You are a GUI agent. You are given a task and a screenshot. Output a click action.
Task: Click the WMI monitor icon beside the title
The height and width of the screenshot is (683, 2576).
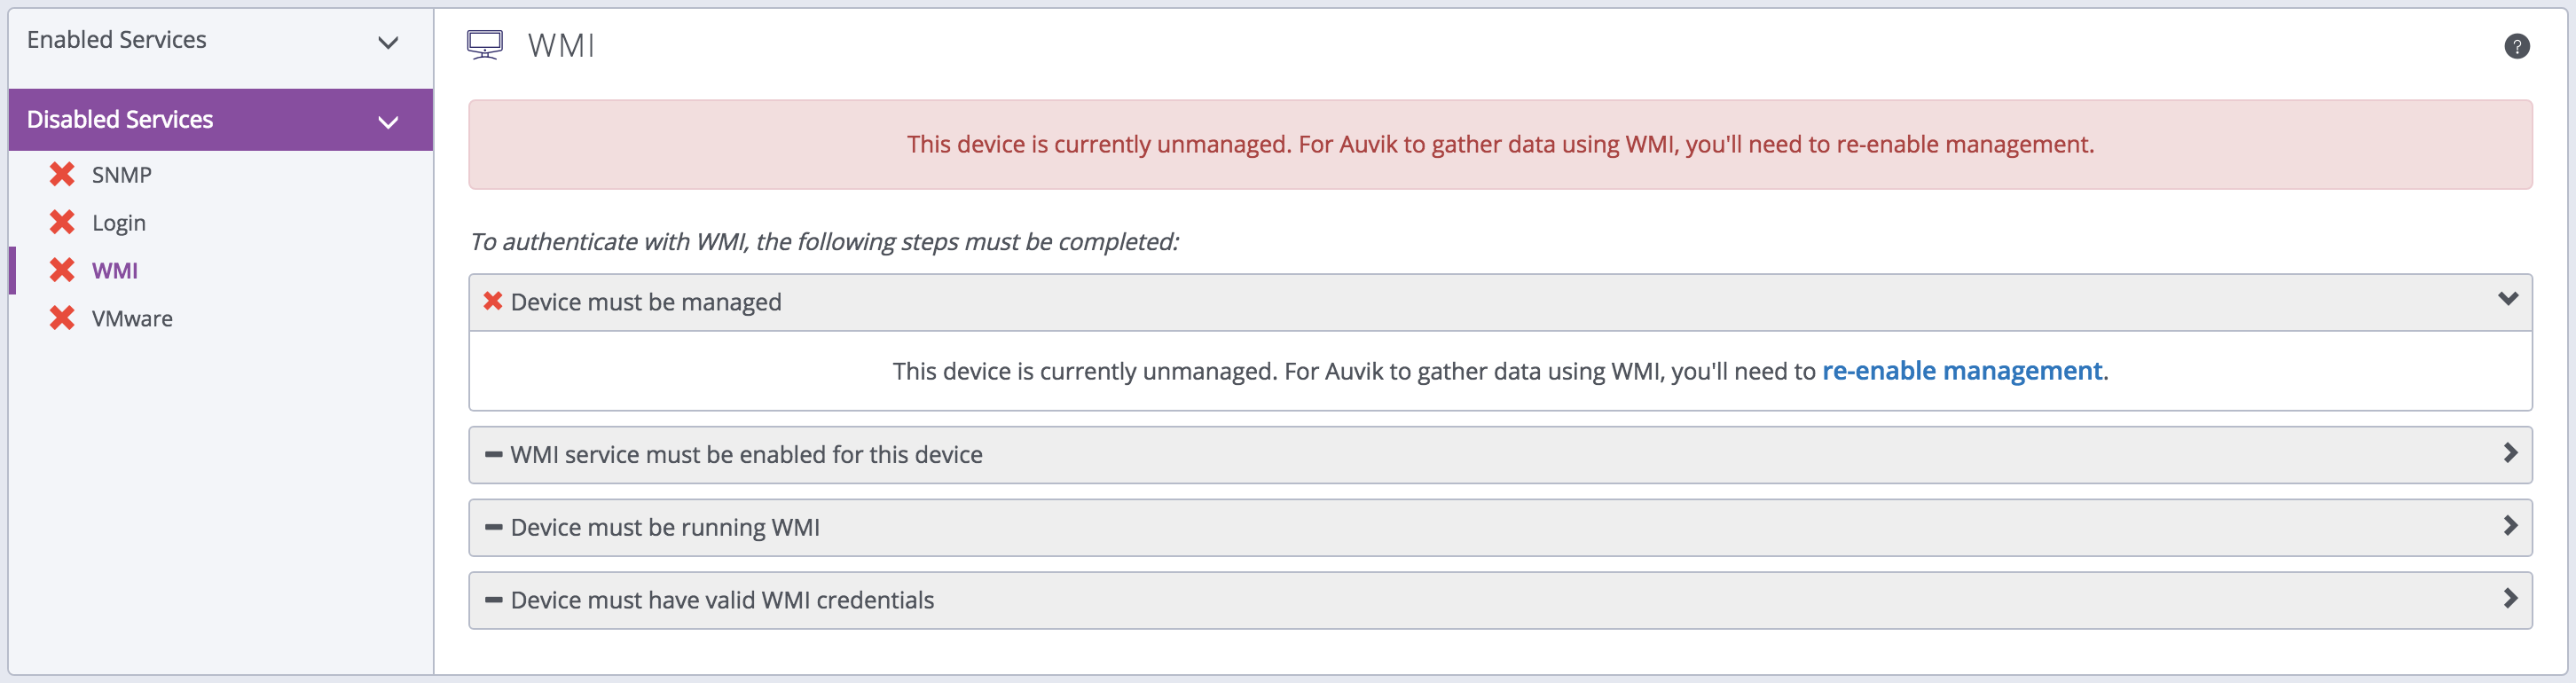click(x=487, y=44)
